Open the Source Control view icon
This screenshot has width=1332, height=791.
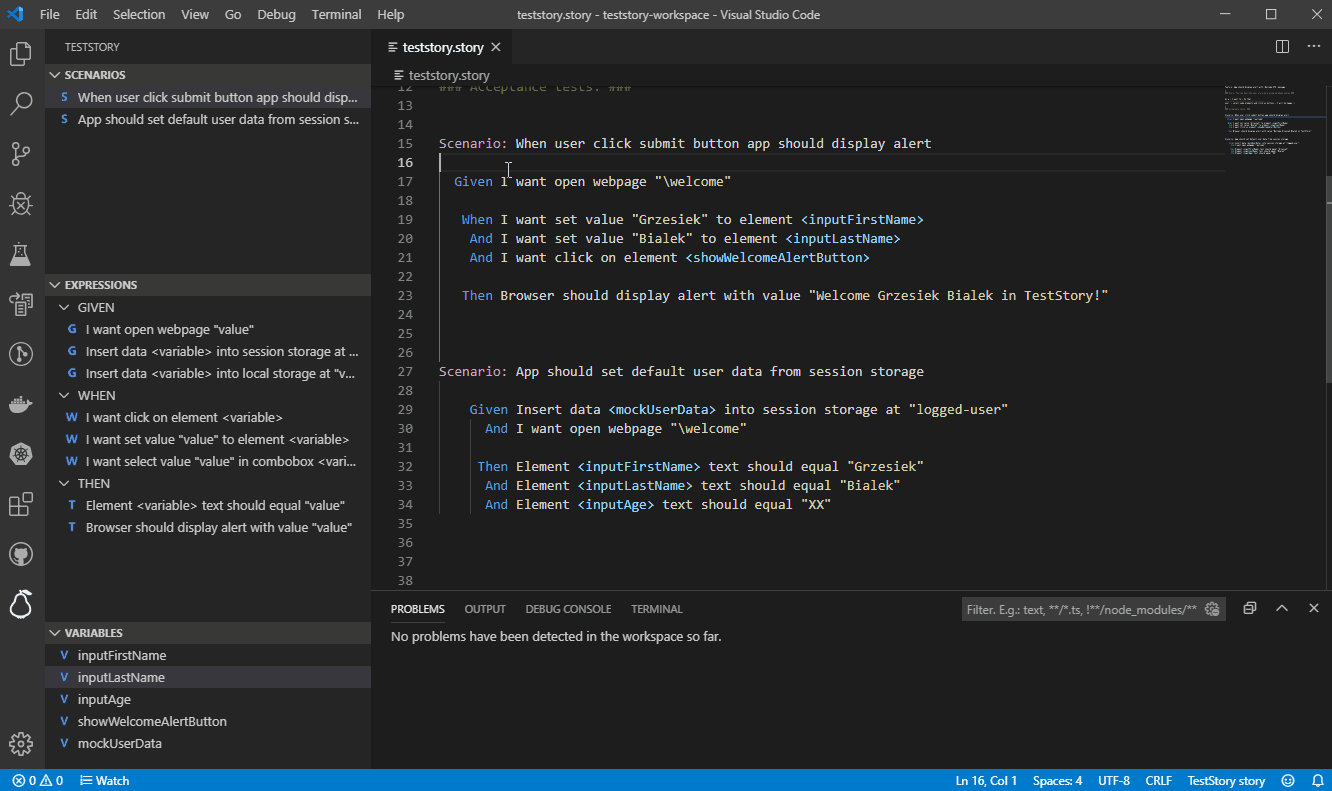(x=20, y=153)
